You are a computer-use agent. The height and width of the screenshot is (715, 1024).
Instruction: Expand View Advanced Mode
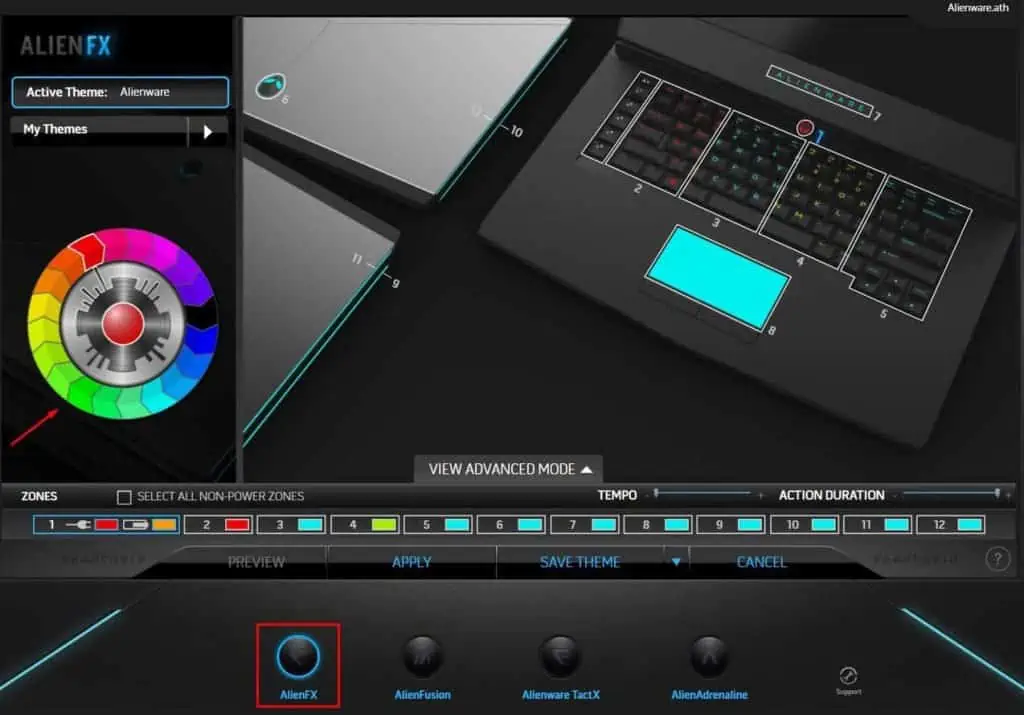507,469
